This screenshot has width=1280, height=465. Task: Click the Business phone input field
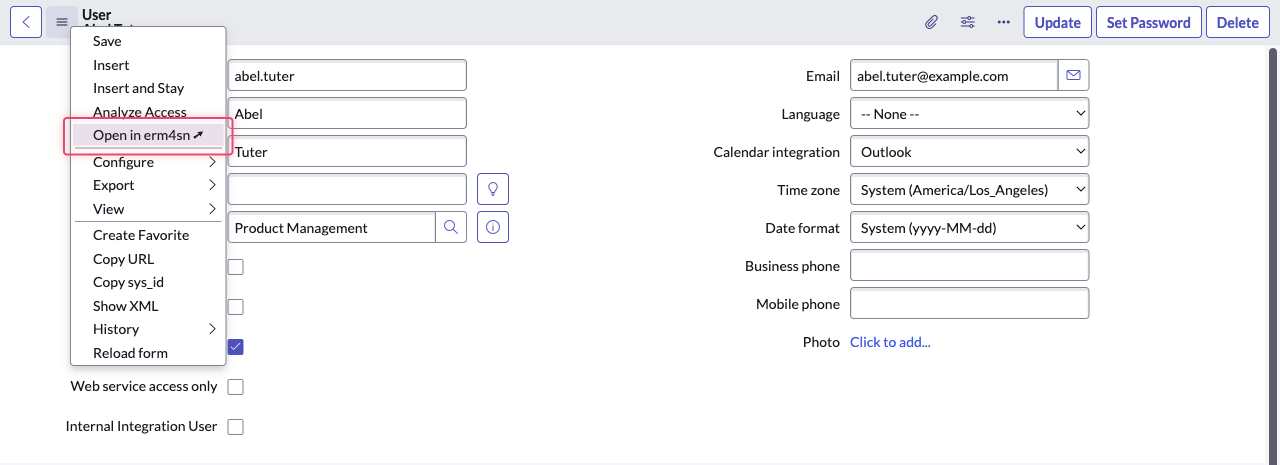pyautogui.click(x=969, y=266)
